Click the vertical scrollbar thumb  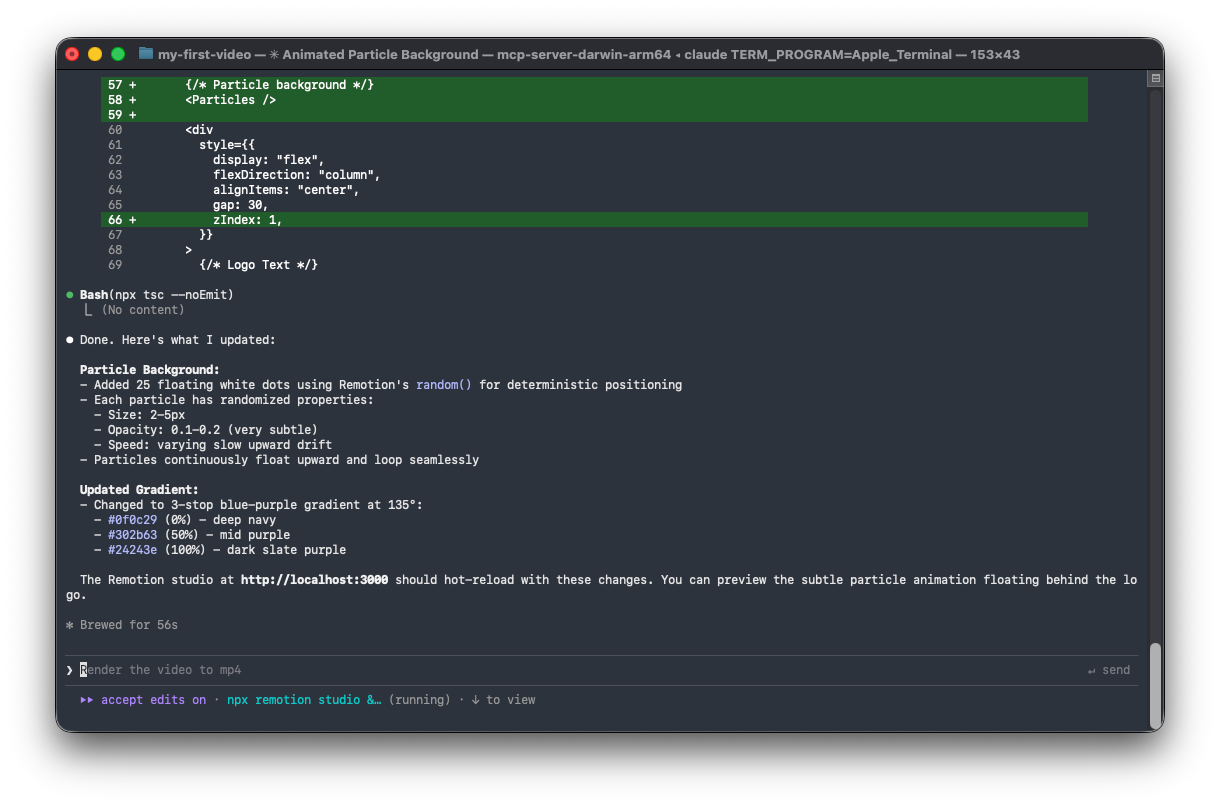(x=1155, y=685)
